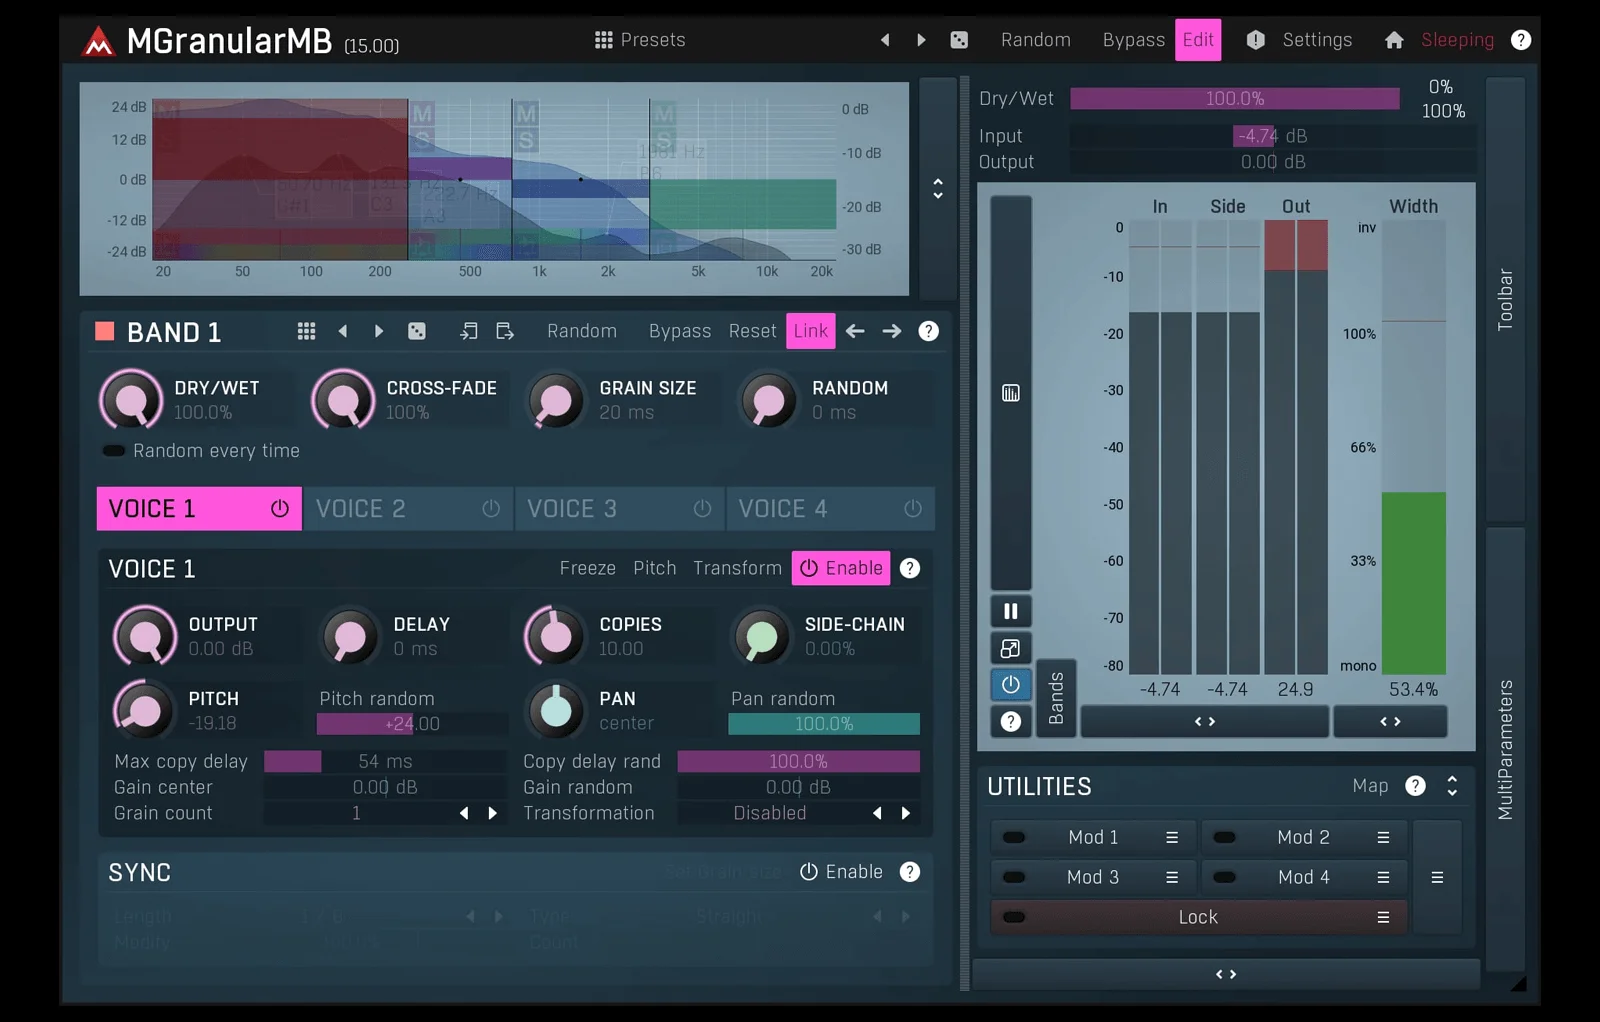This screenshot has height=1022, width=1600.
Task: Toggle the Random every time switch
Action: click(114, 451)
